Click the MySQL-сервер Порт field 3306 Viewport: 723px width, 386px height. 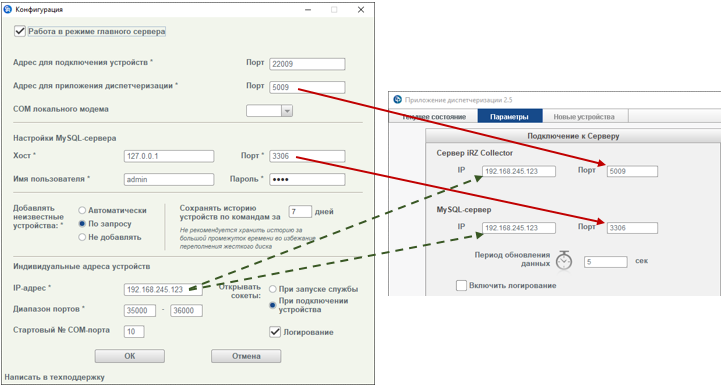tap(632, 228)
